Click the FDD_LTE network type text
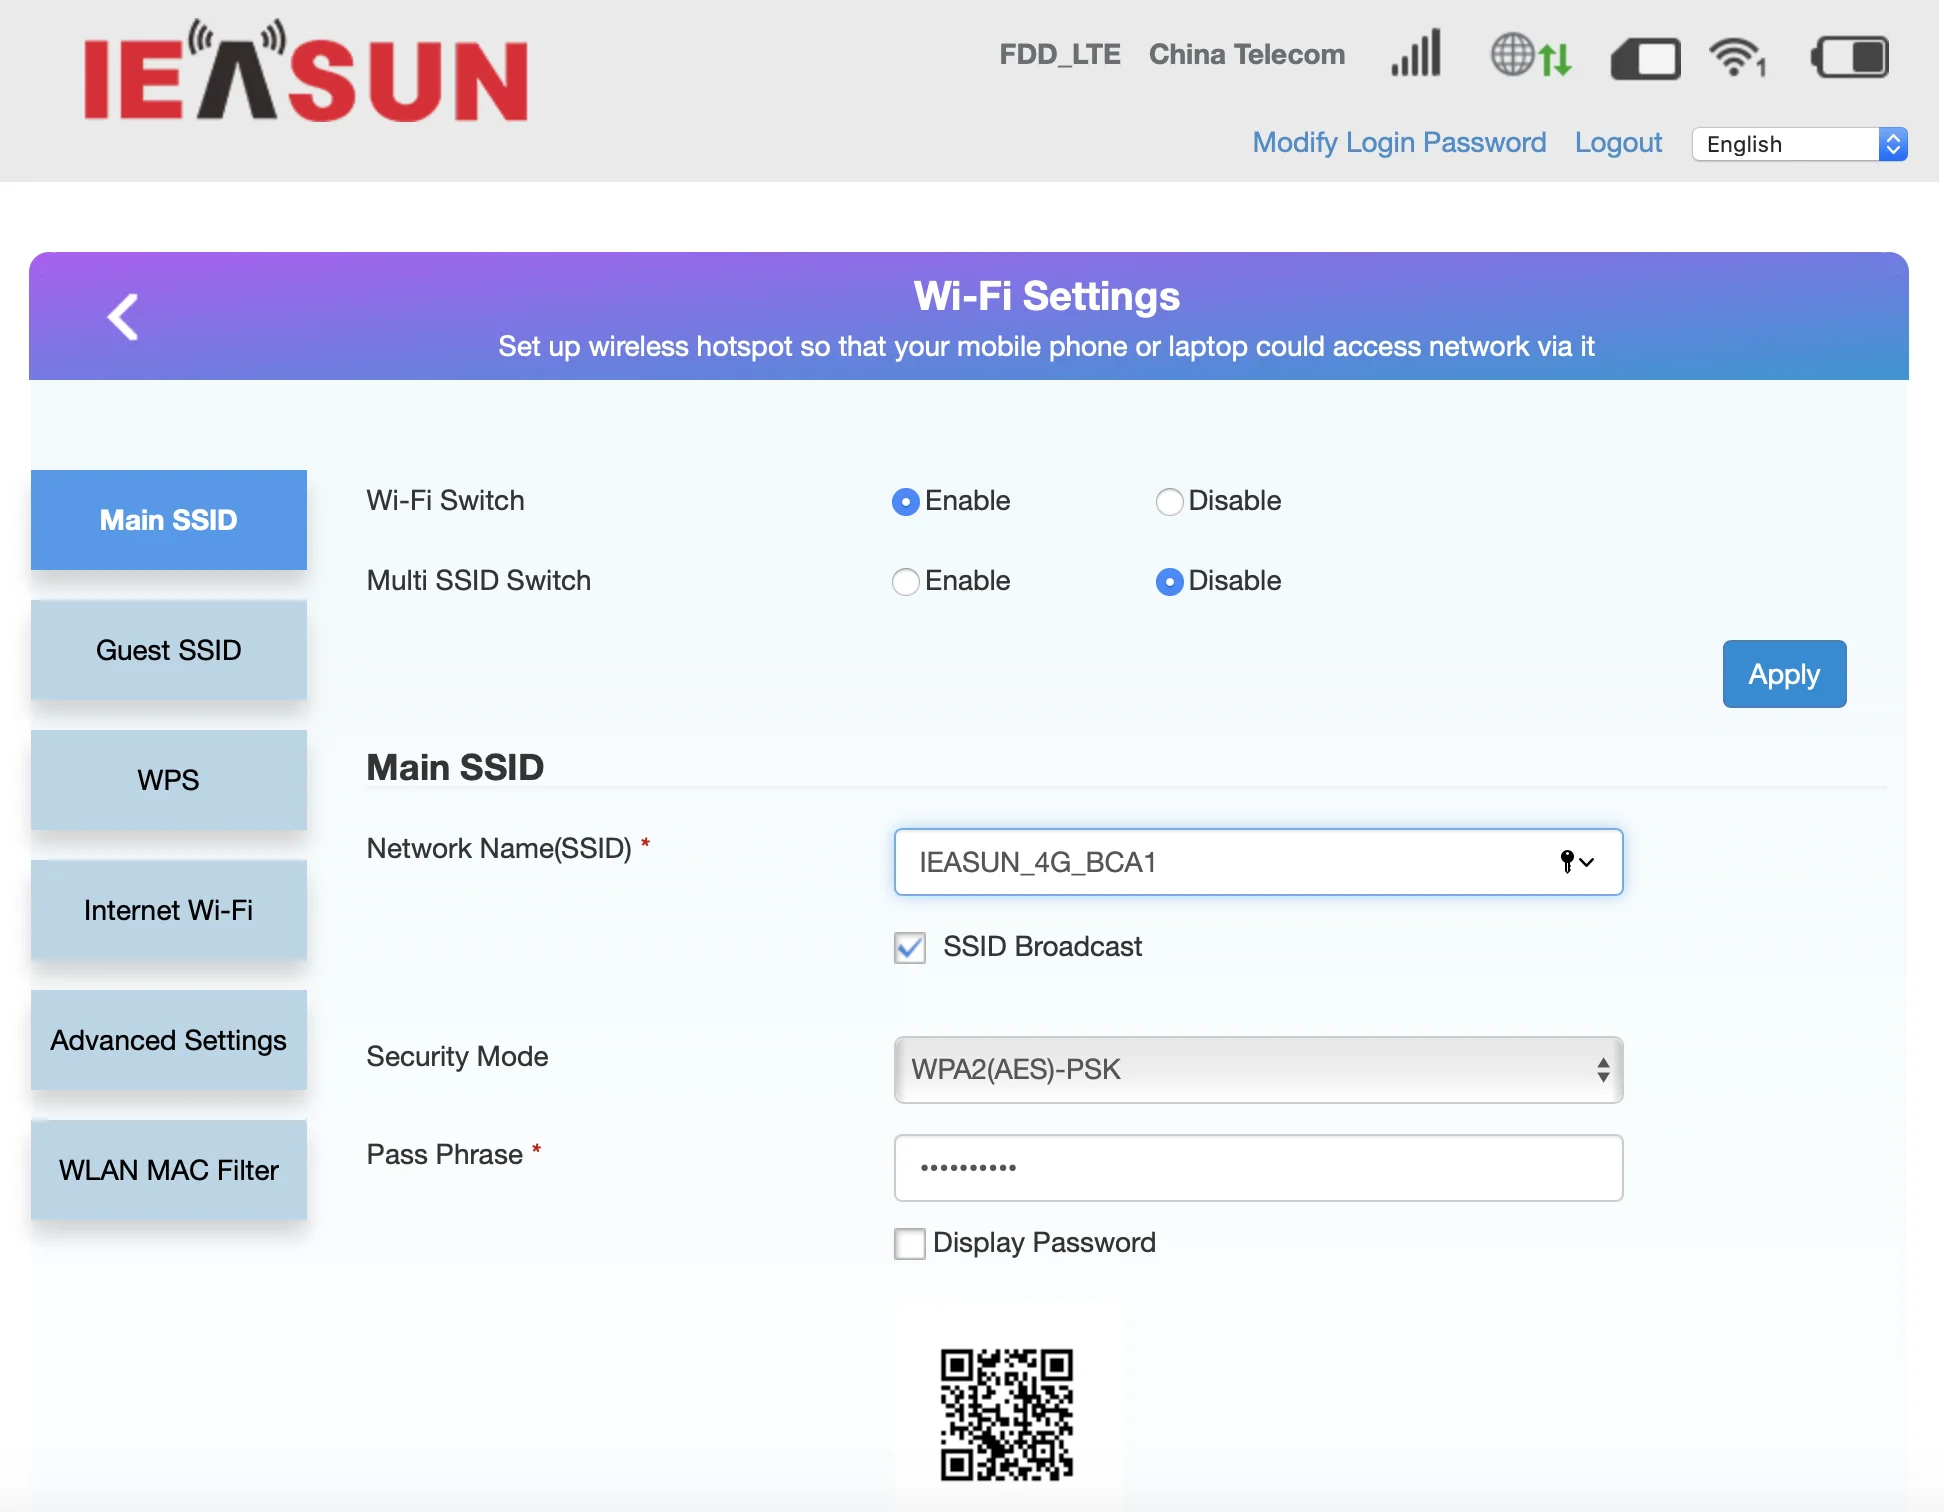Screen dimensions: 1944x1512 [x=1060, y=54]
